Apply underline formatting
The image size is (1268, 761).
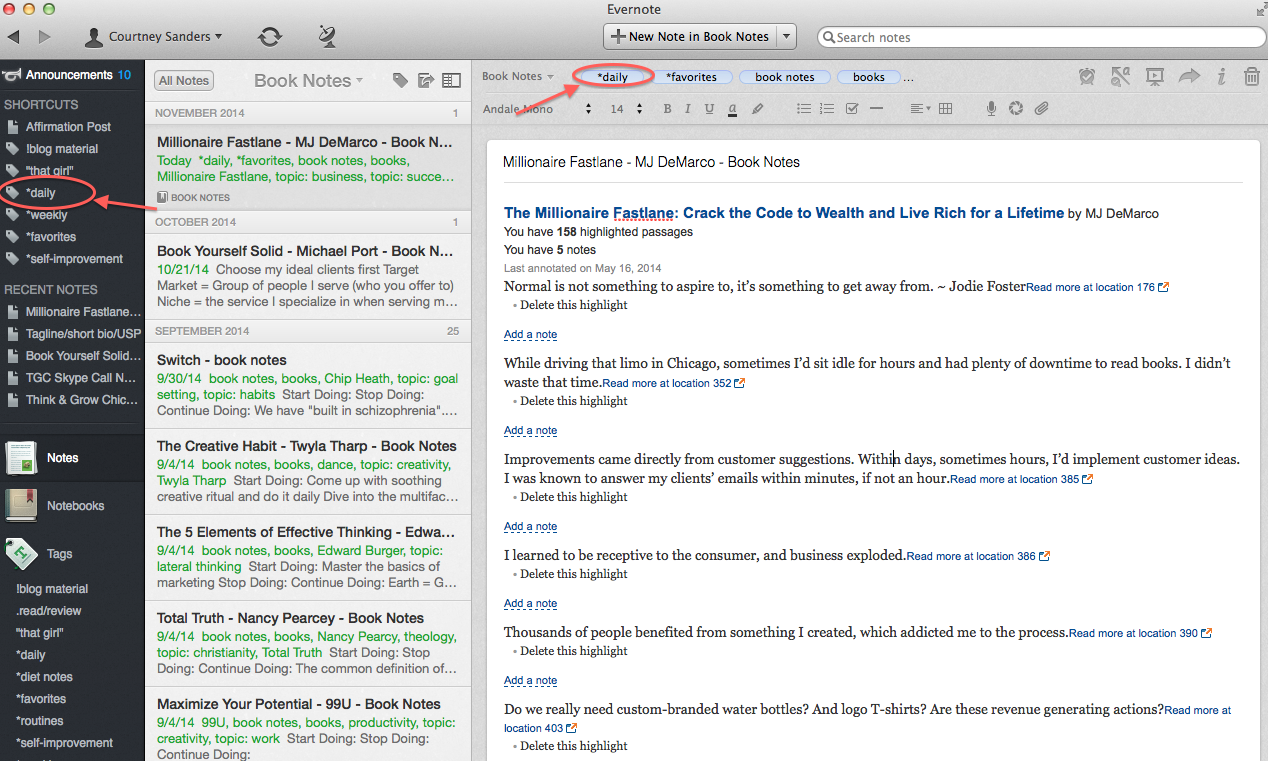tap(709, 109)
